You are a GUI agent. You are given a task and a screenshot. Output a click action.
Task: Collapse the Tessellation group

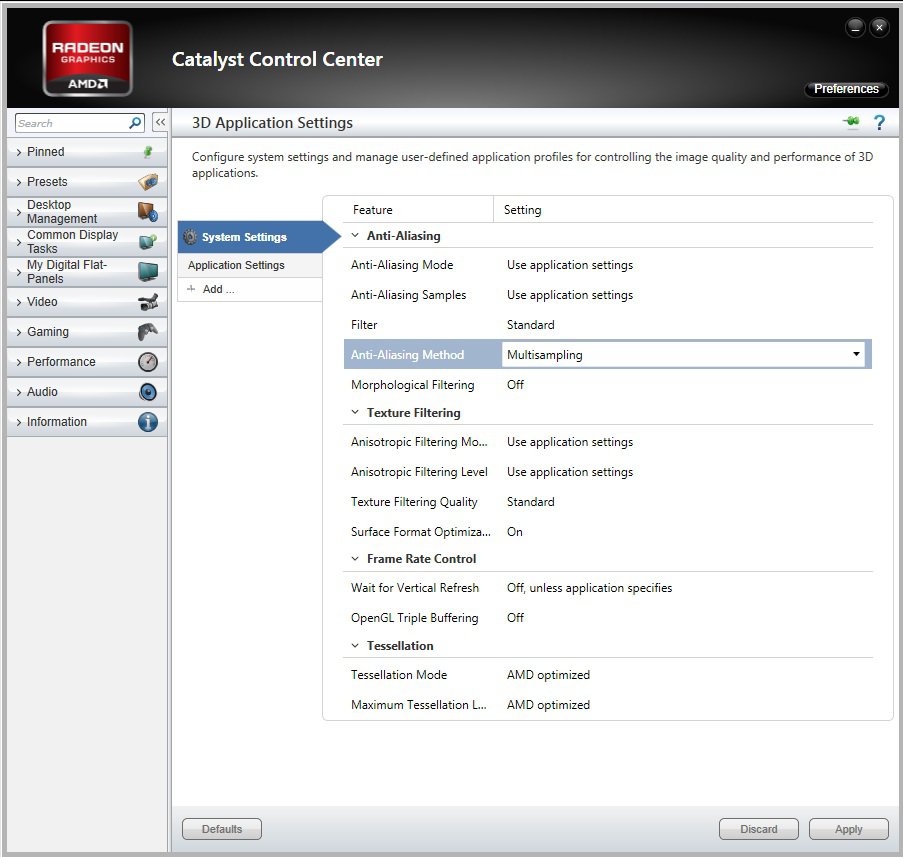(x=355, y=646)
